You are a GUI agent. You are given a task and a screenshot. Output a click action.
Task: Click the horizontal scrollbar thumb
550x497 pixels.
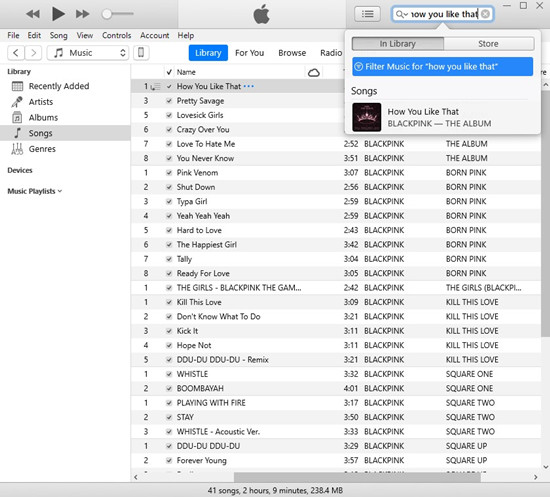coord(357,477)
